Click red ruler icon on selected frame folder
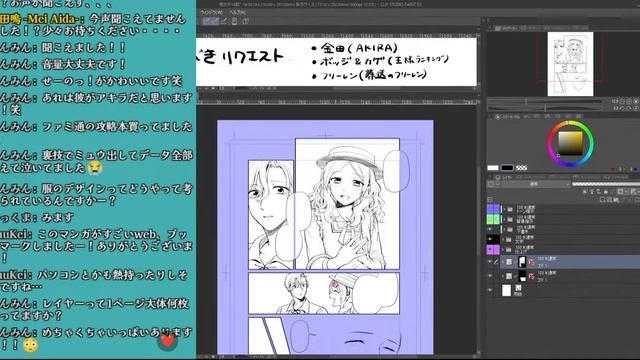The image size is (640, 360). 531,262
